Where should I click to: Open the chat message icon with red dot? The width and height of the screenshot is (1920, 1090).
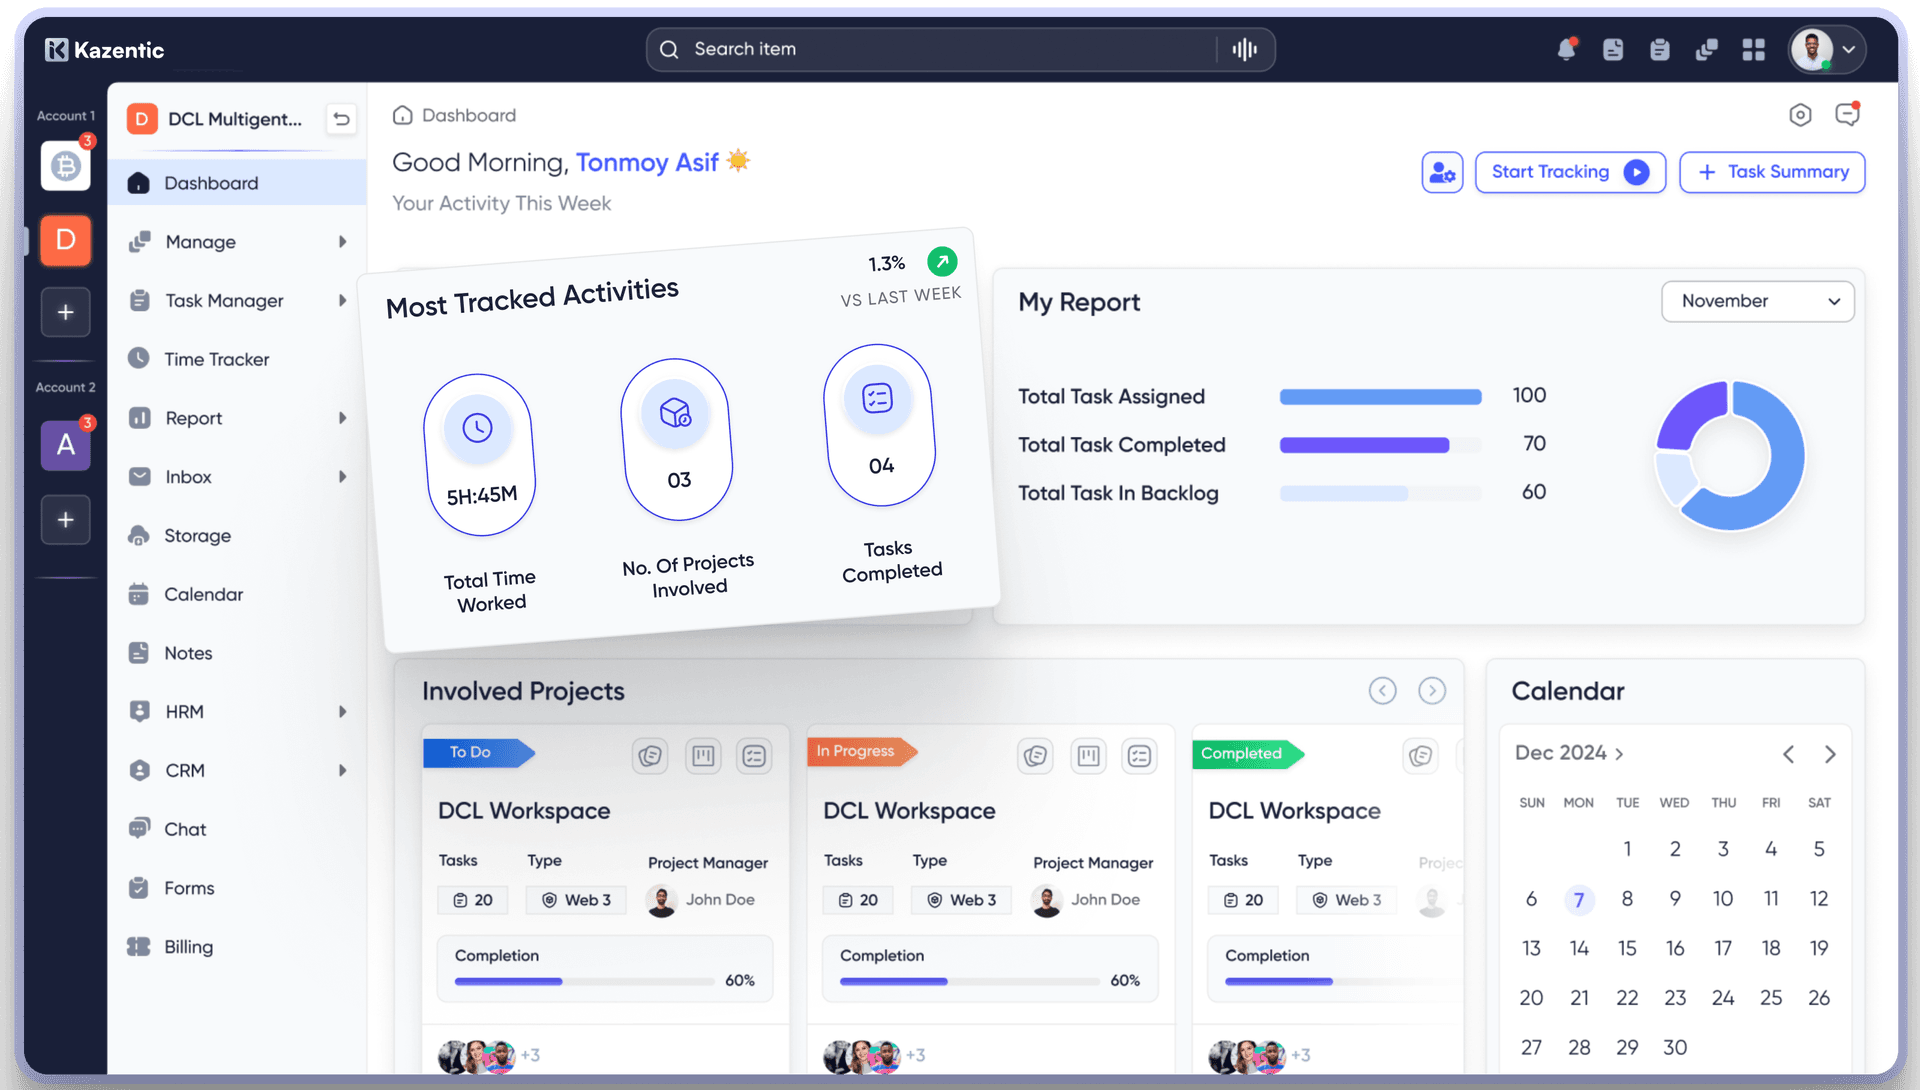pos(1848,114)
